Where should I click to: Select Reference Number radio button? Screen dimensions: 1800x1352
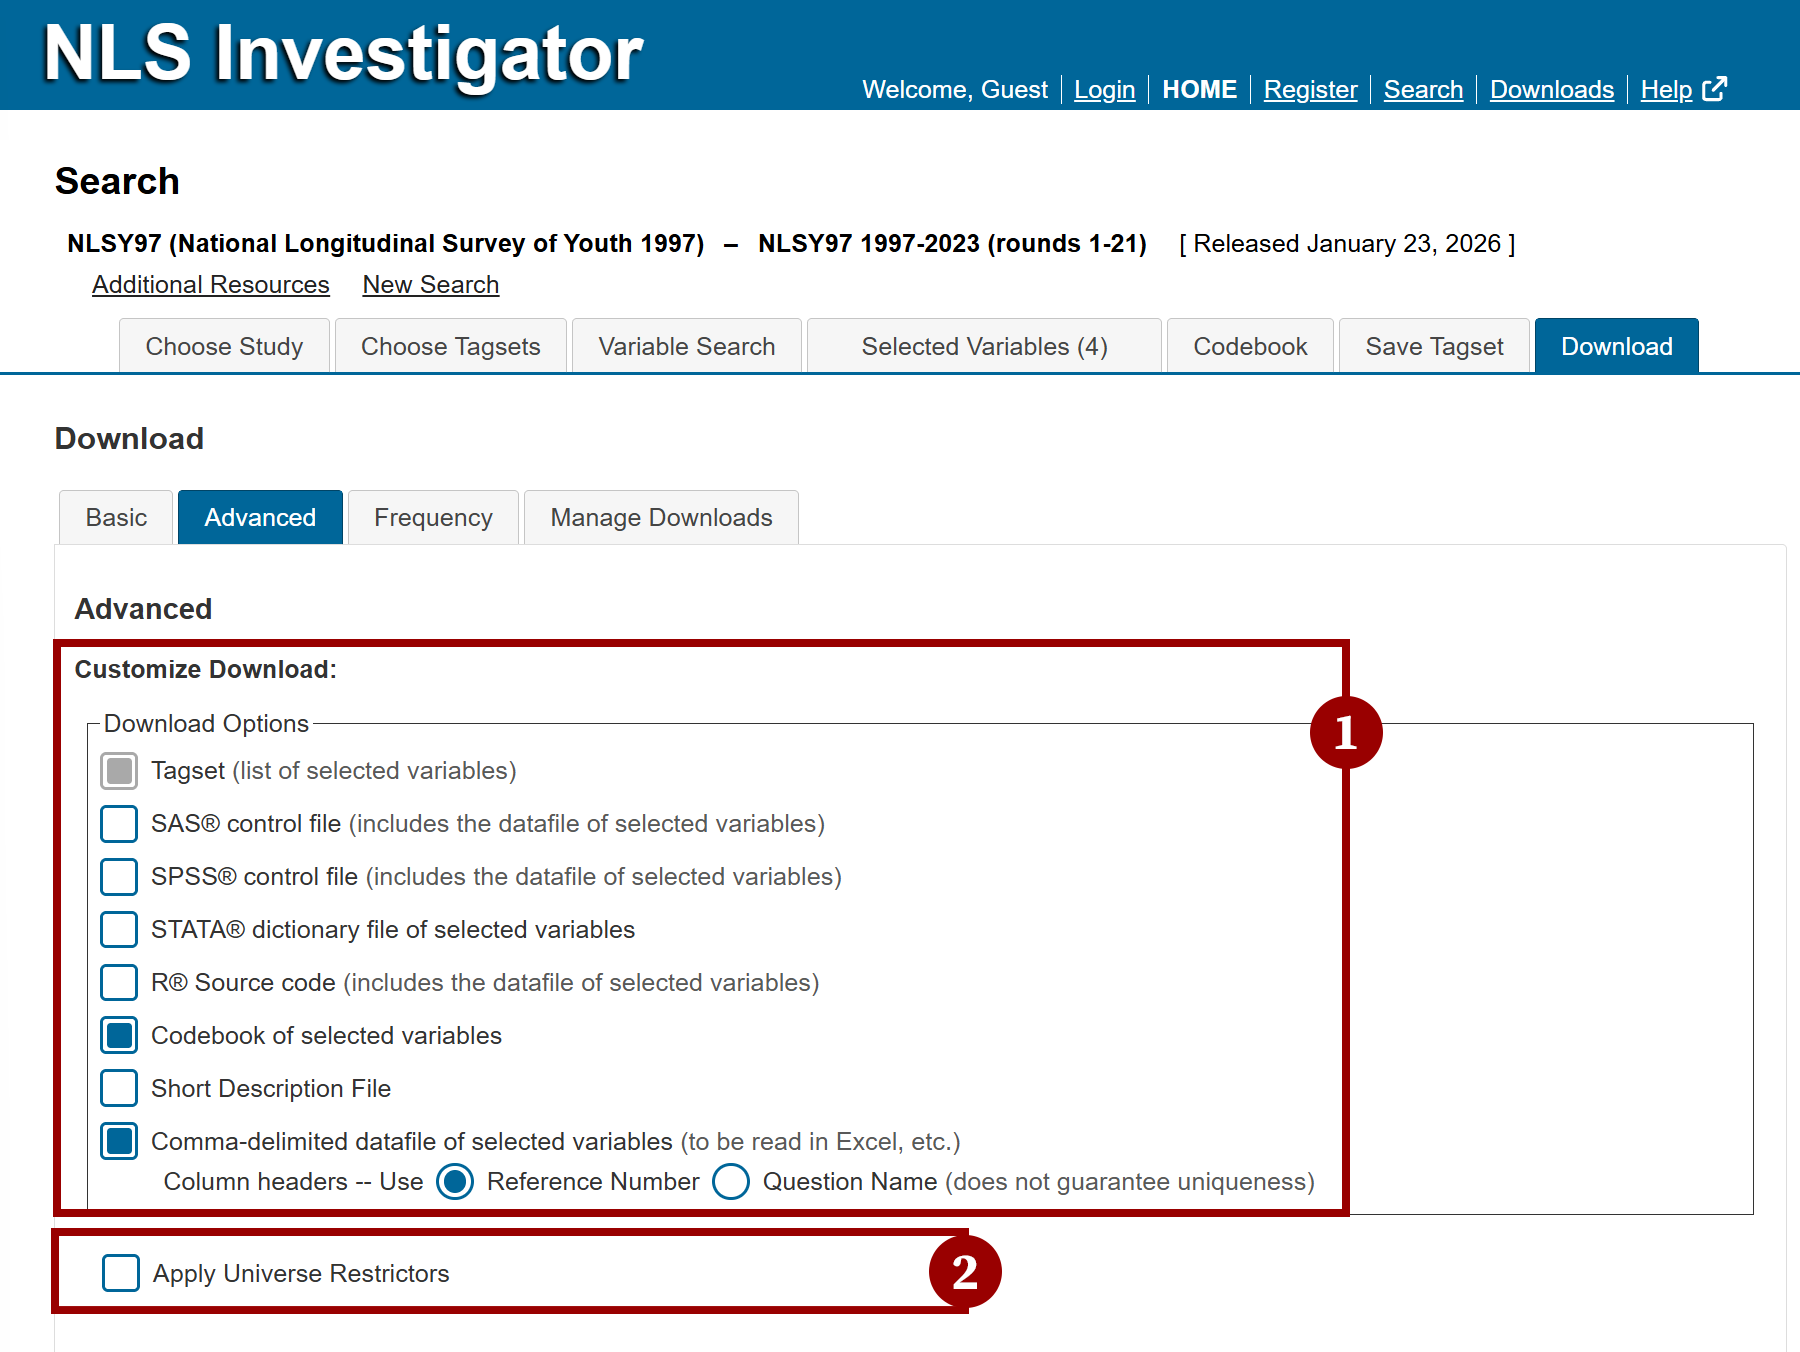pyautogui.click(x=455, y=1182)
